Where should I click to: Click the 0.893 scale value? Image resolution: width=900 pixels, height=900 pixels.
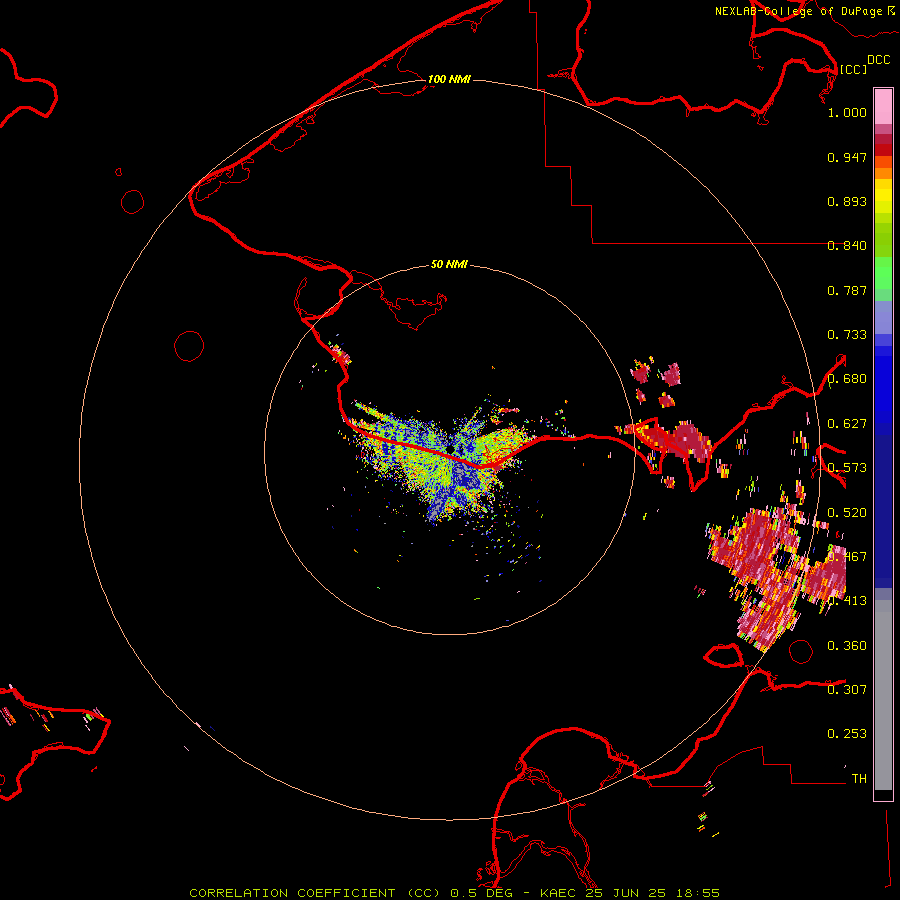pyautogui.click(x=847, y=201)
